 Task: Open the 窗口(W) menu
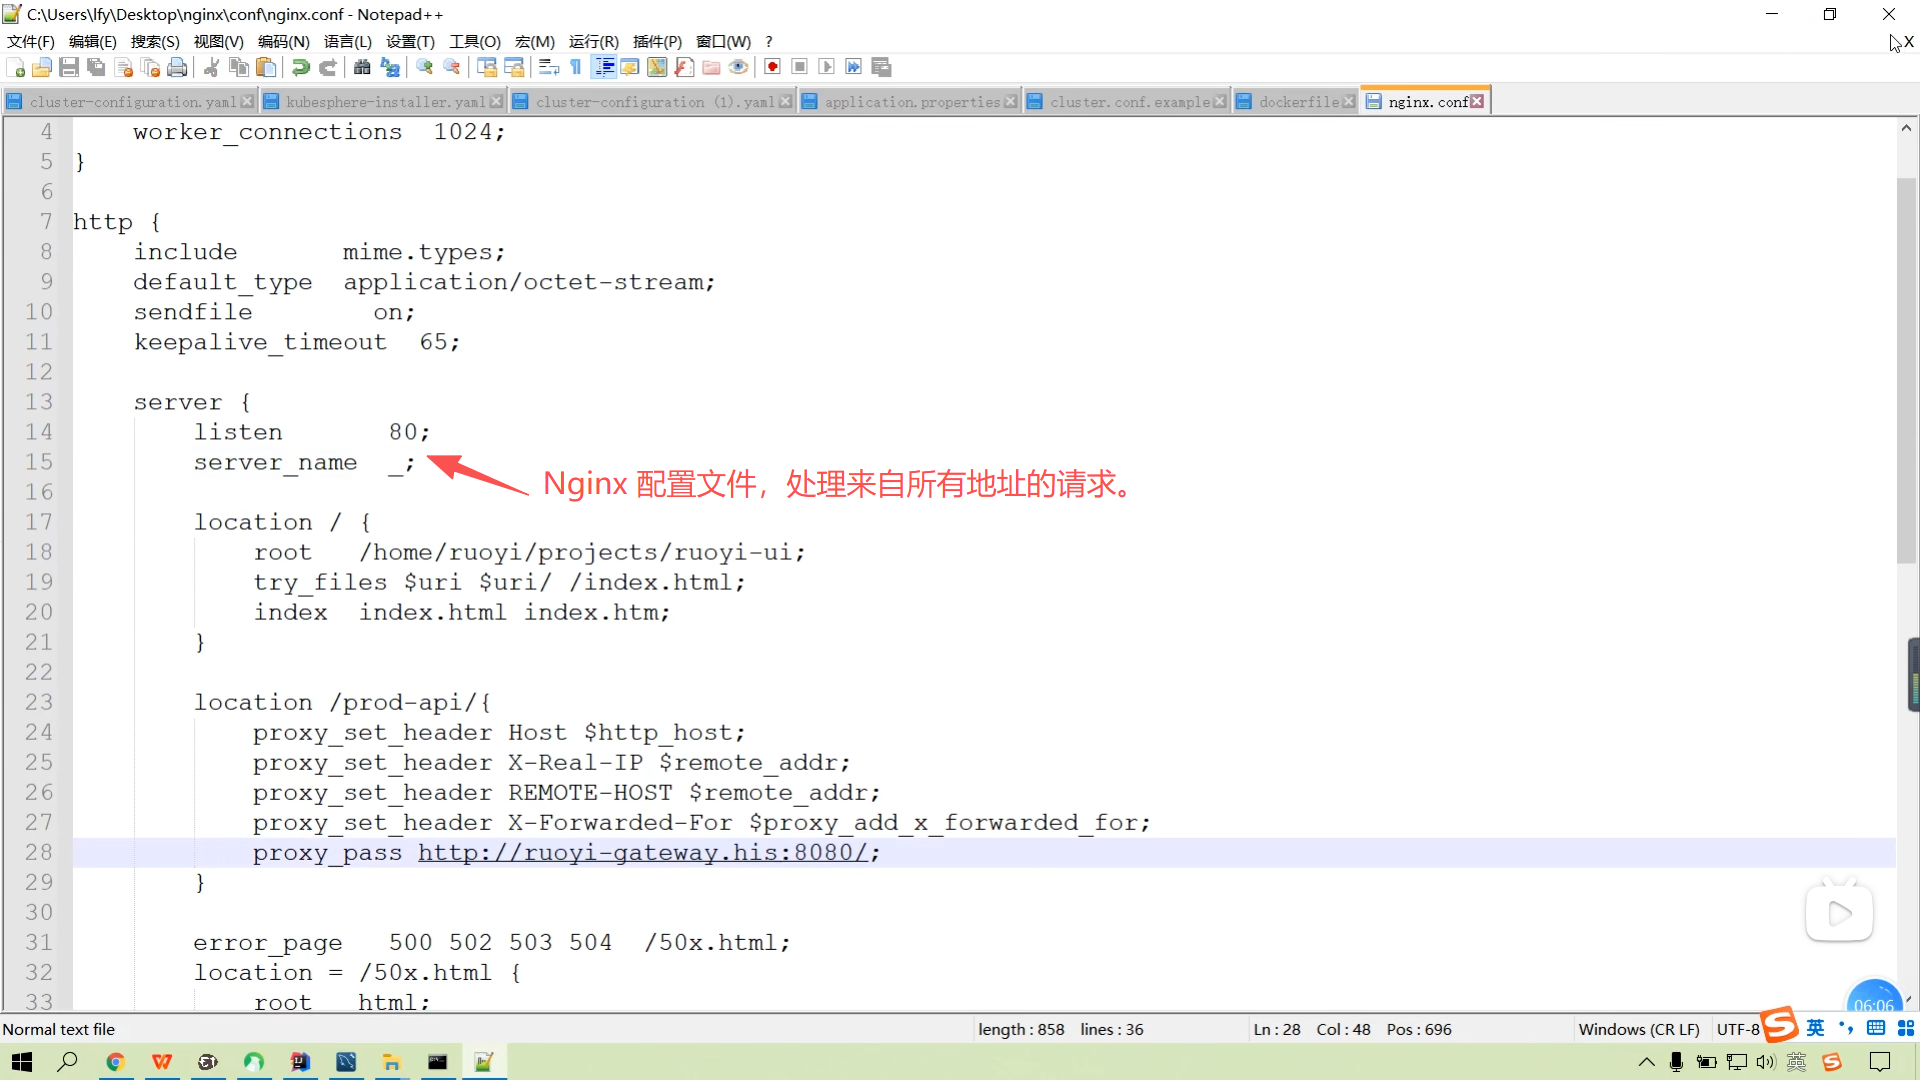click(x=723, y=41)
